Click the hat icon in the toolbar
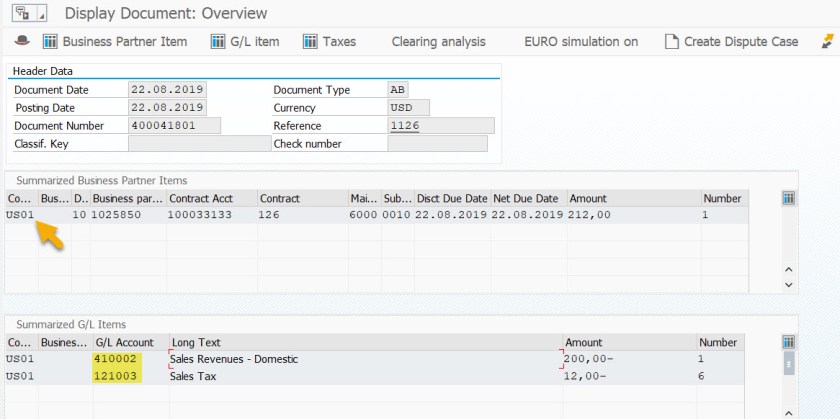 (22, 41)
